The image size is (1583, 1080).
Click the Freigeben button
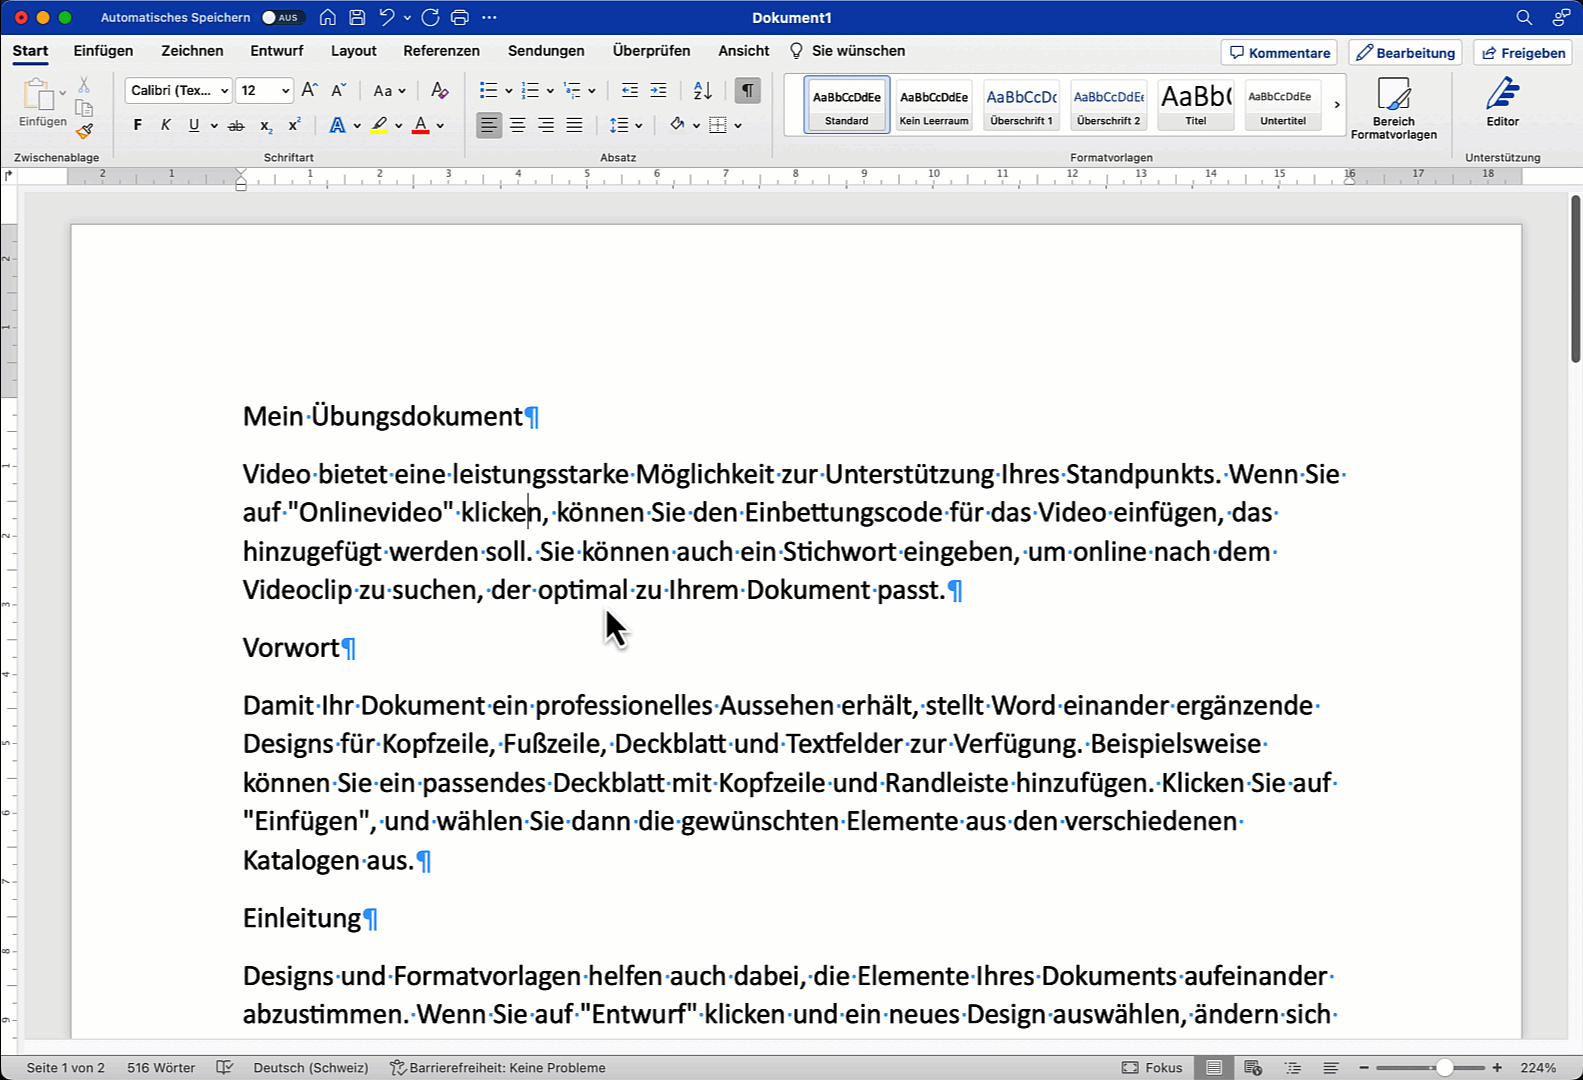point(1523,53)
